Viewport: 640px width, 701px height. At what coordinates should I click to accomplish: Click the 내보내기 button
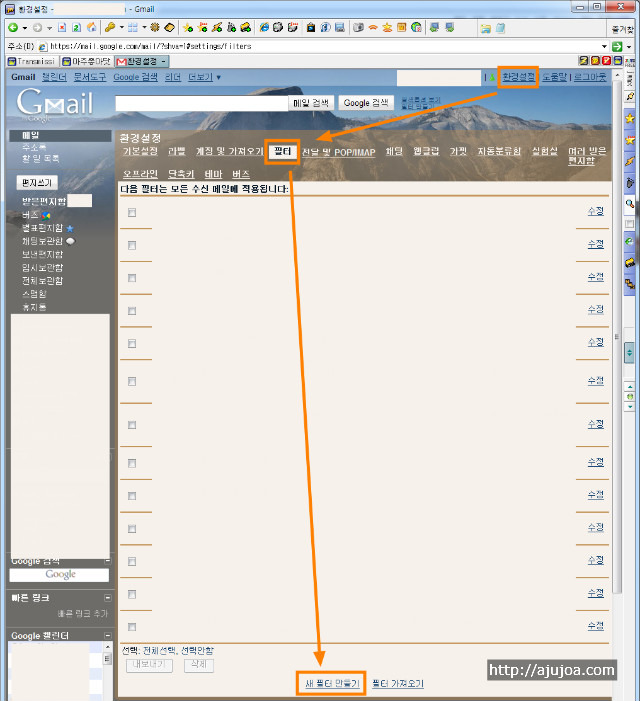pos(149,665)
